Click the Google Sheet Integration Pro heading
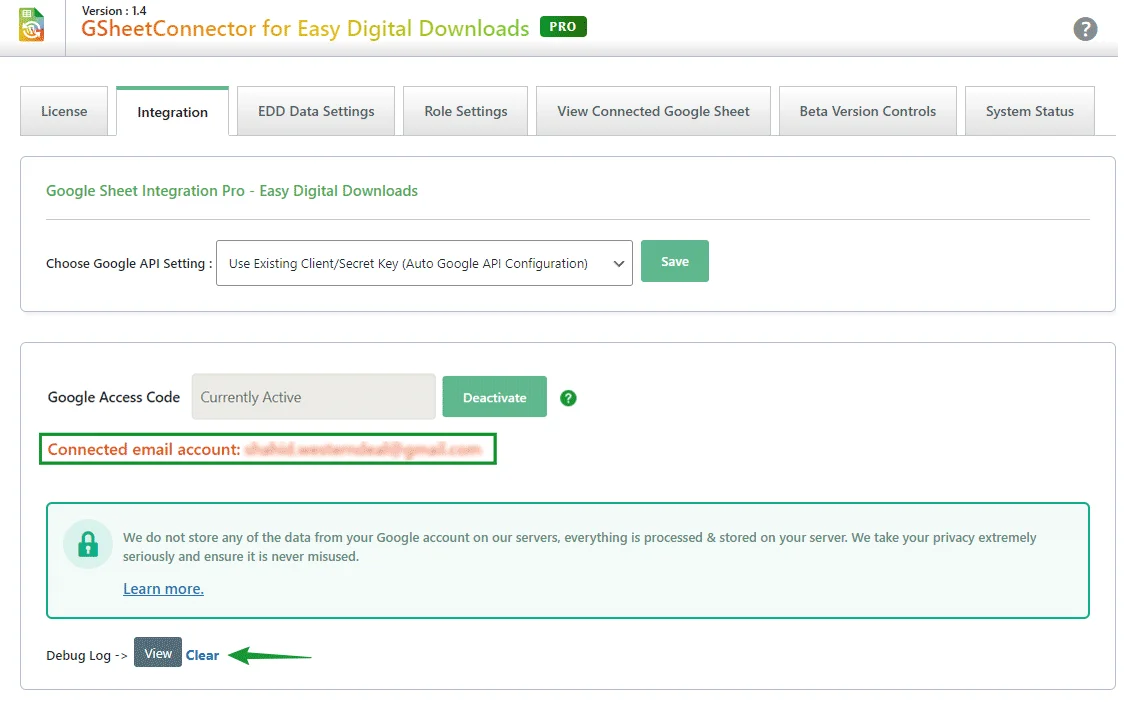Screen dimensions: 1124x702 click(x=232, y=191)
